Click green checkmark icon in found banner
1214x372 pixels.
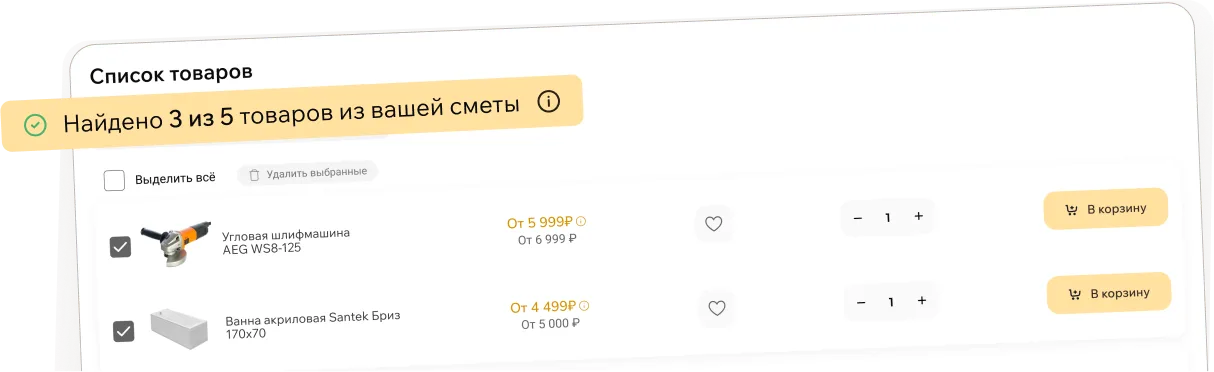click(35, 125)
